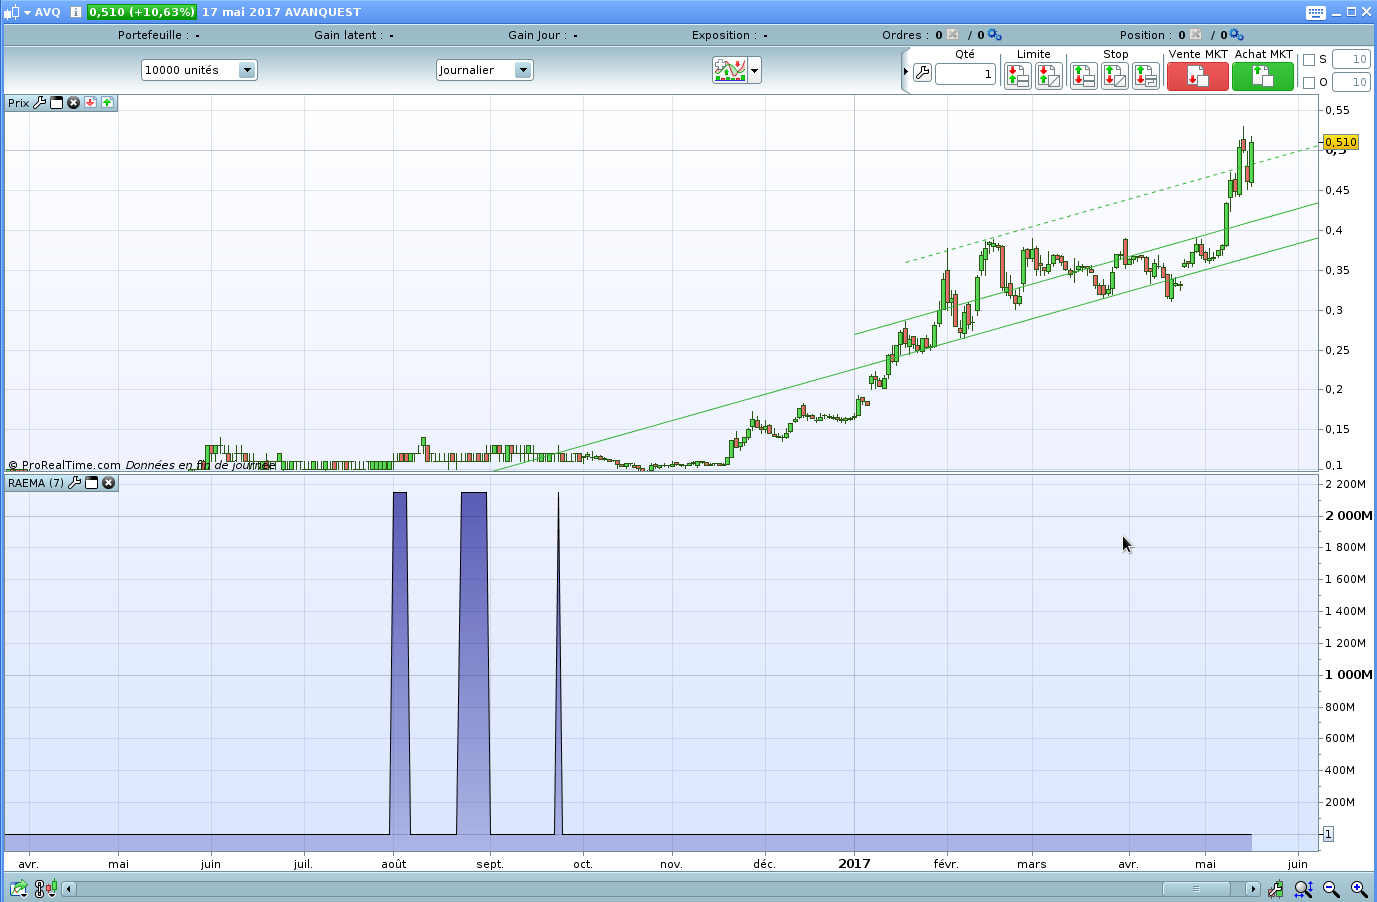Open the RAEMA (7) indicator wrench settings
The image size is (1377, 902).
[x=74, y=483]
